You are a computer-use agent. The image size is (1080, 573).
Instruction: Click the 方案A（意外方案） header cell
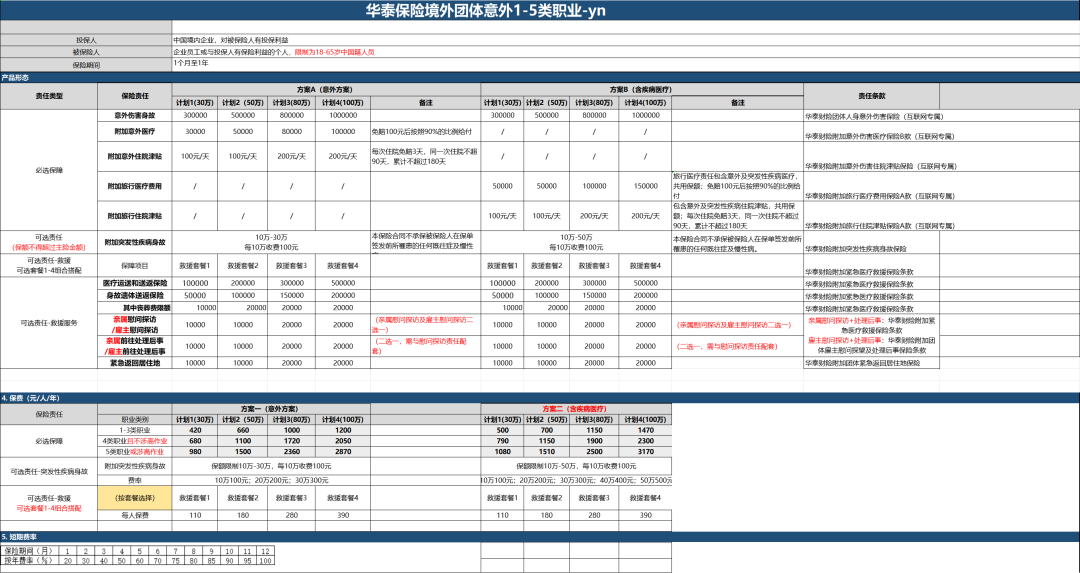coord(326,90)
